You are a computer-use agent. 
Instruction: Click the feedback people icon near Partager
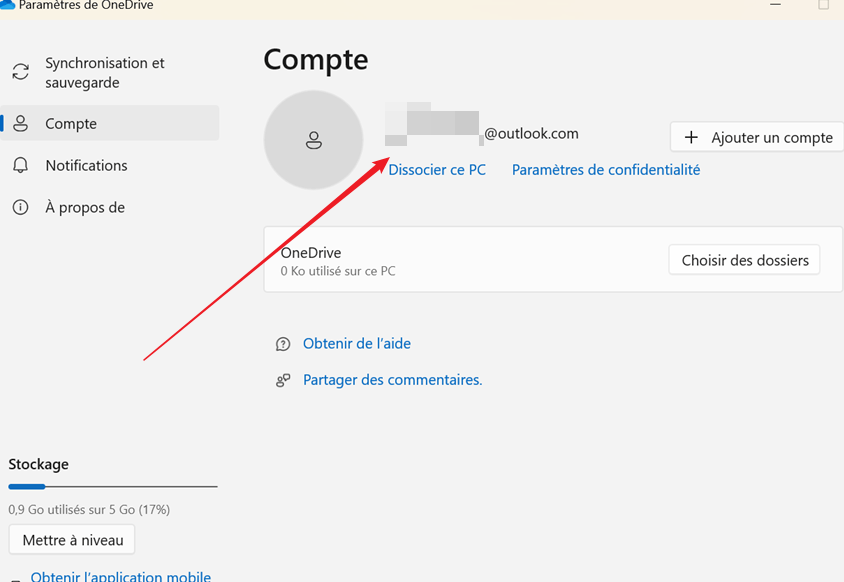tap(283, 381)
